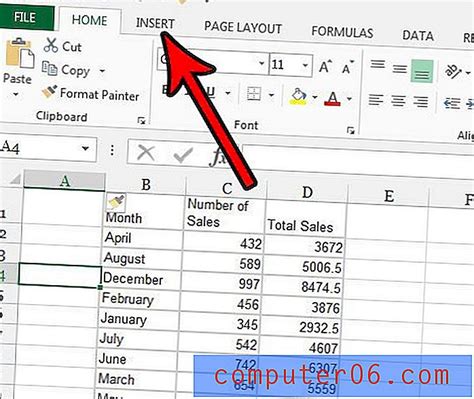Screen dimensions: 474x399
Task: Open the FILE tab
Action: [26, 18]
